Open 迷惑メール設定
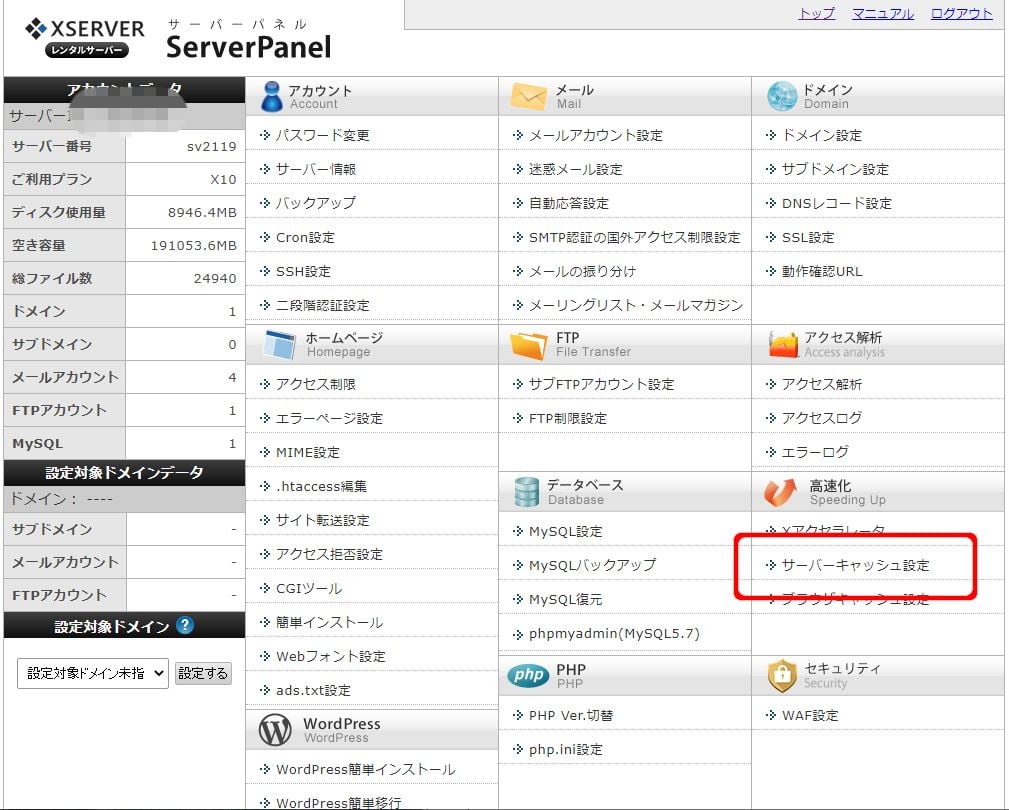This screenshot has height=810, width=1009. coord(576,169)
